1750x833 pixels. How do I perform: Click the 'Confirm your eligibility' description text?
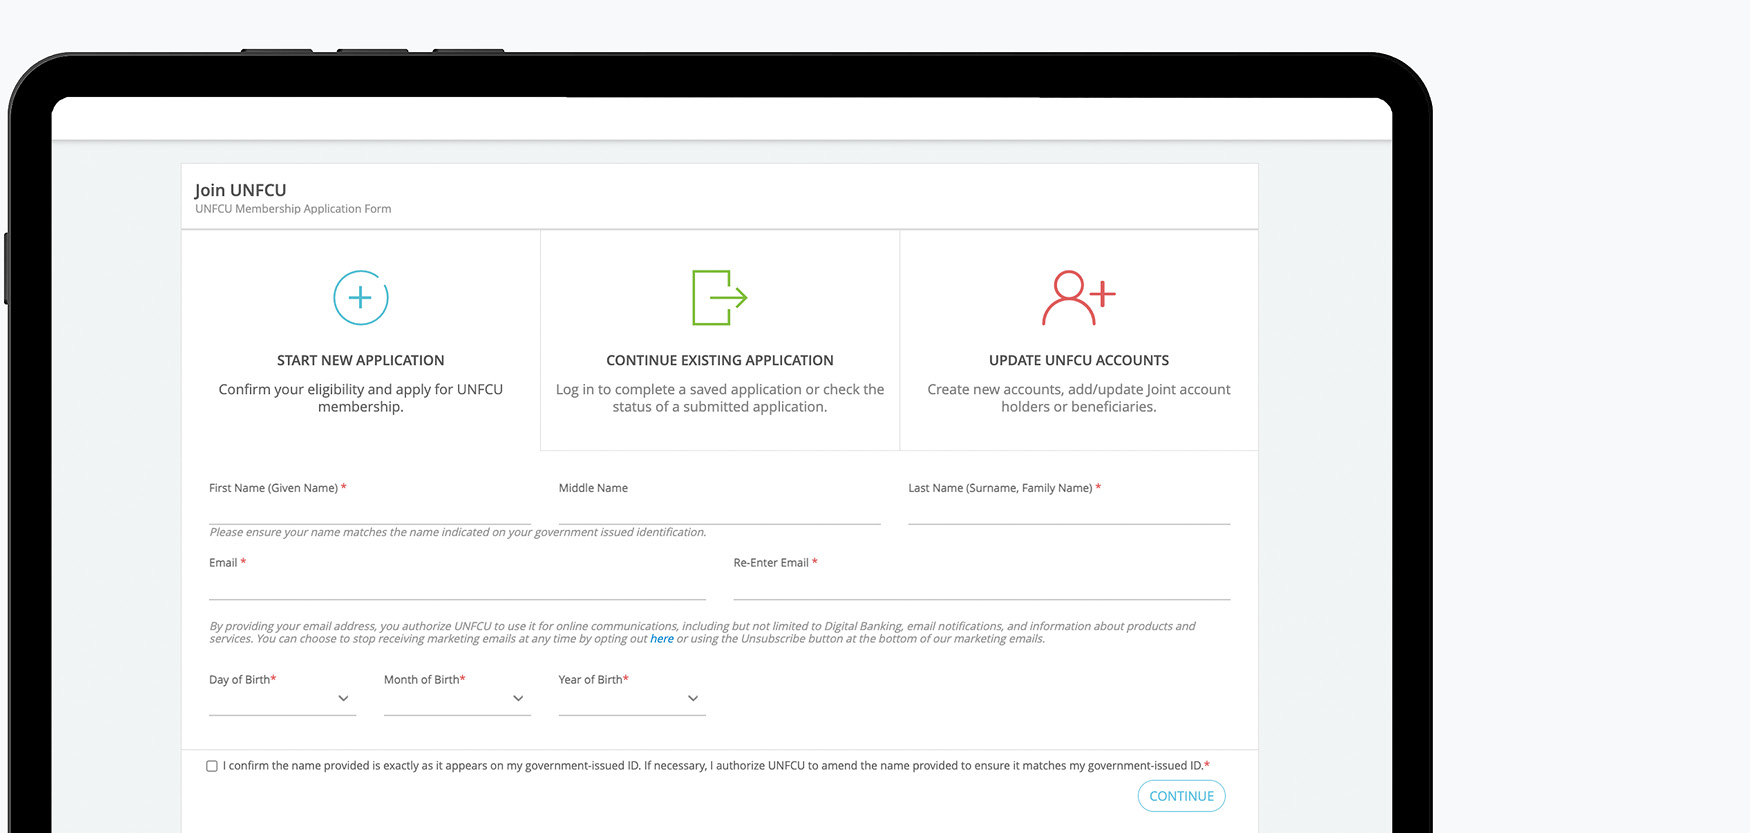(360, 398)
